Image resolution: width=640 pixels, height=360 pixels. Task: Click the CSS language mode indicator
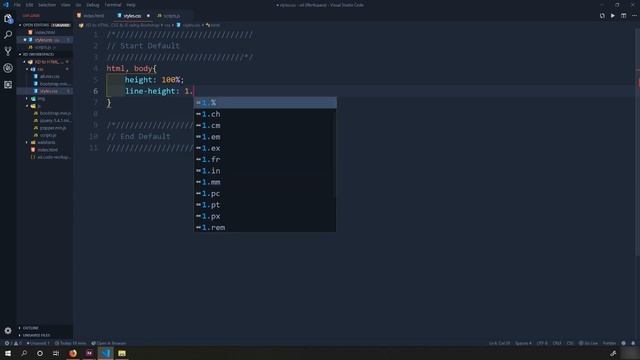pos(570,343)
